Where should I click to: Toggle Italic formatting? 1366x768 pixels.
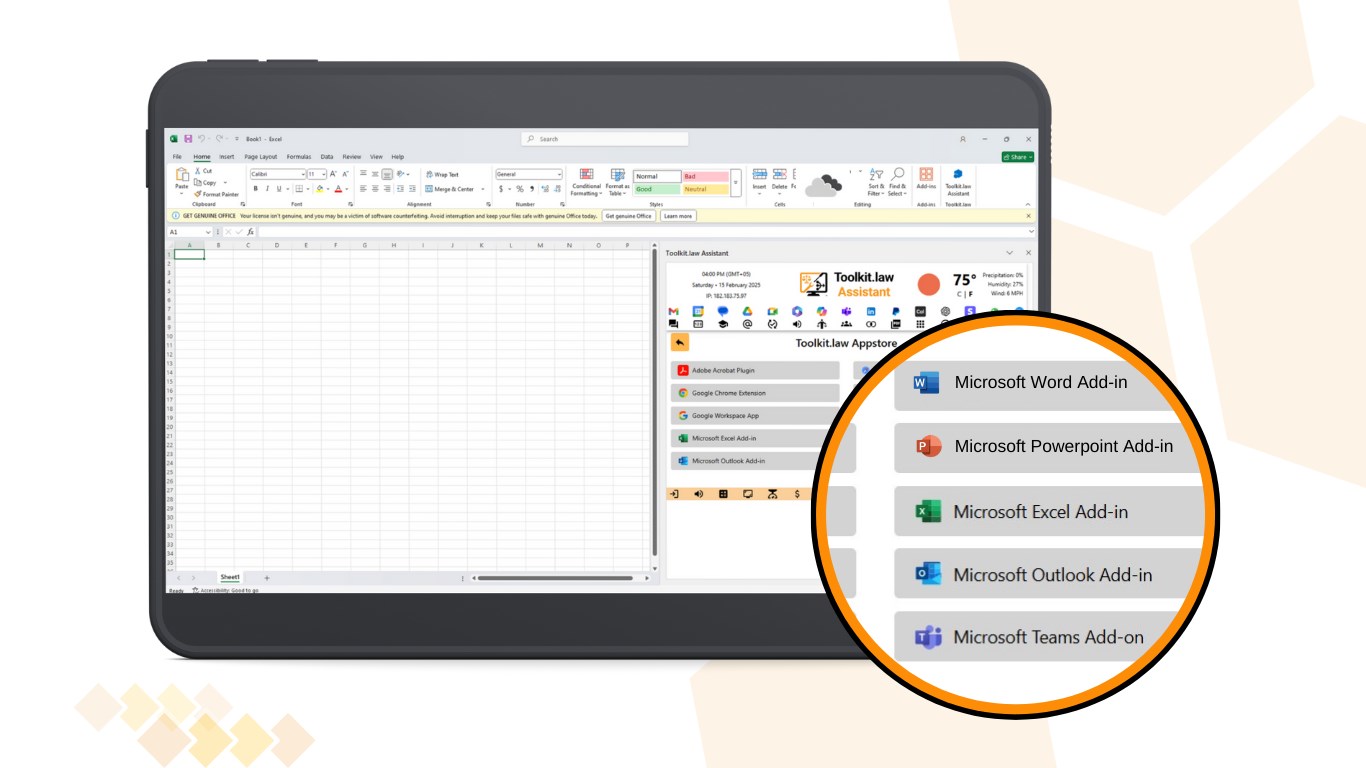click(x=267, y=188)
